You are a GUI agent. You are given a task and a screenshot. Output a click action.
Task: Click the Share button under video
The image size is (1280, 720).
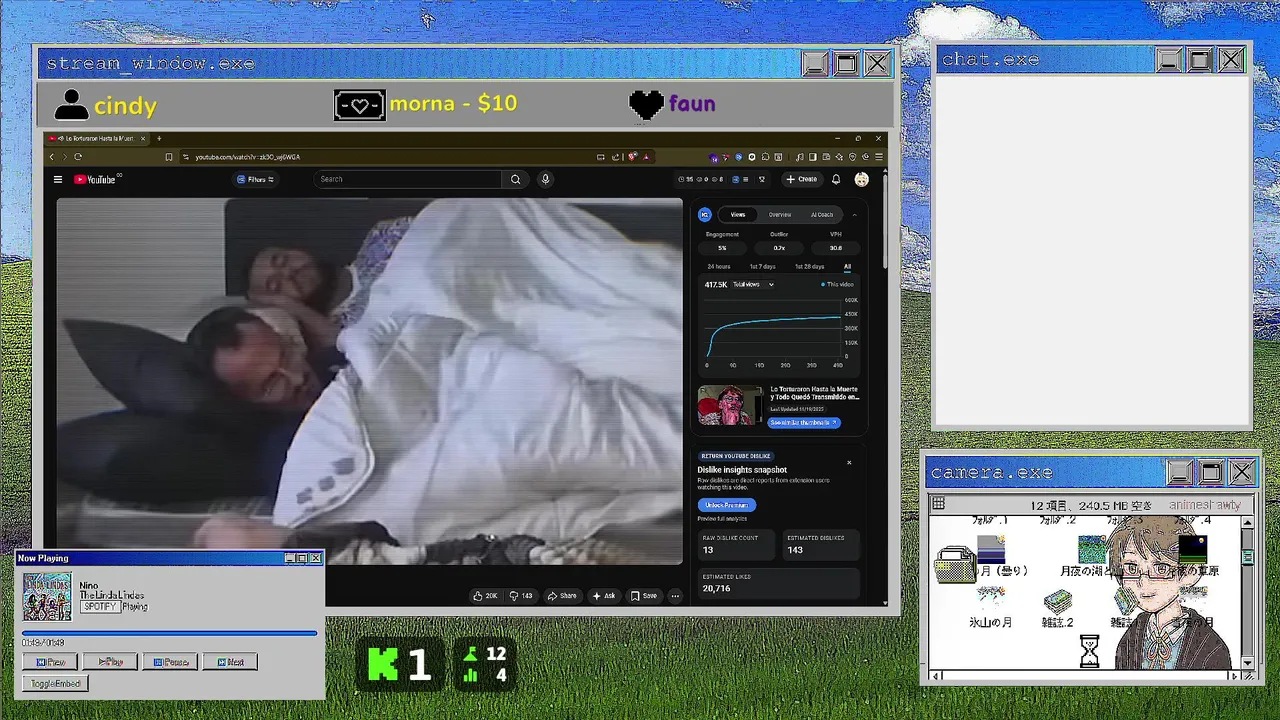(562, 596)
